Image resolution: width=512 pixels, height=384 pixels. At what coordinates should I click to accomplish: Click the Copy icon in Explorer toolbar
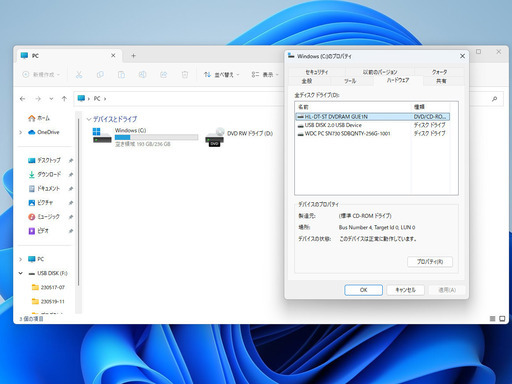[100, 75]
